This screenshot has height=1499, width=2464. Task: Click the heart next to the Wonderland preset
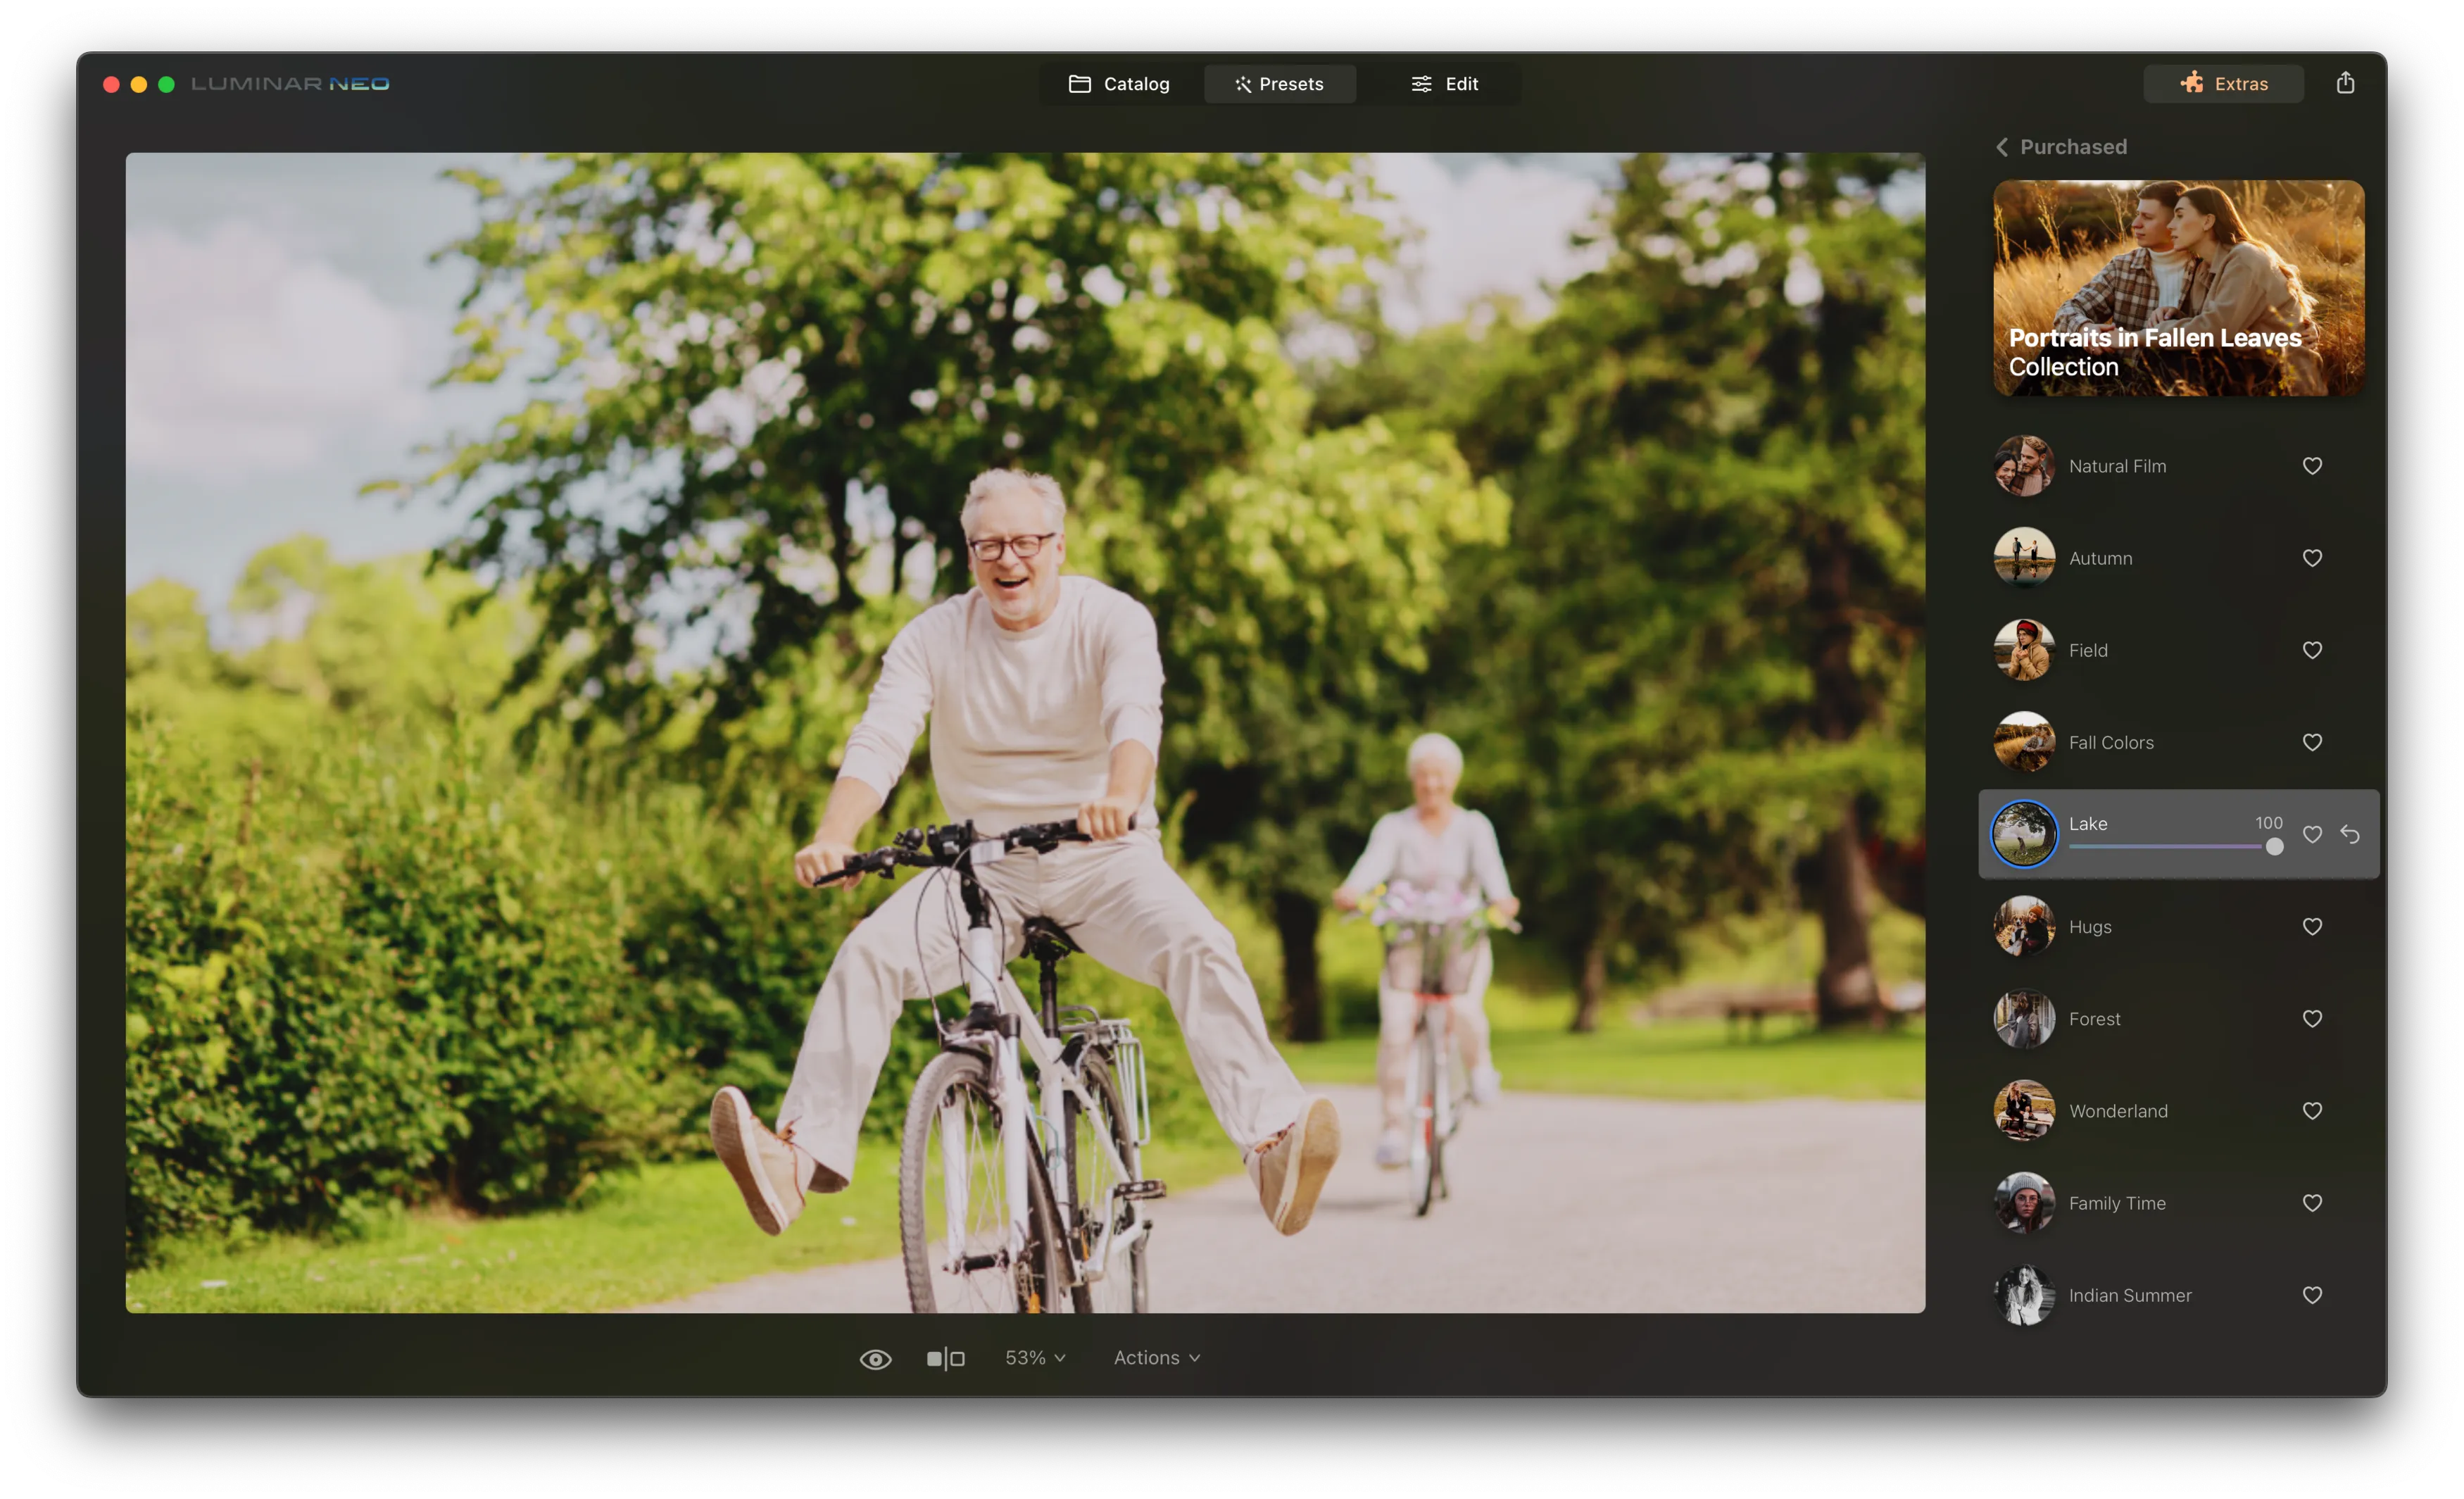click(x=2312, y=1111)
